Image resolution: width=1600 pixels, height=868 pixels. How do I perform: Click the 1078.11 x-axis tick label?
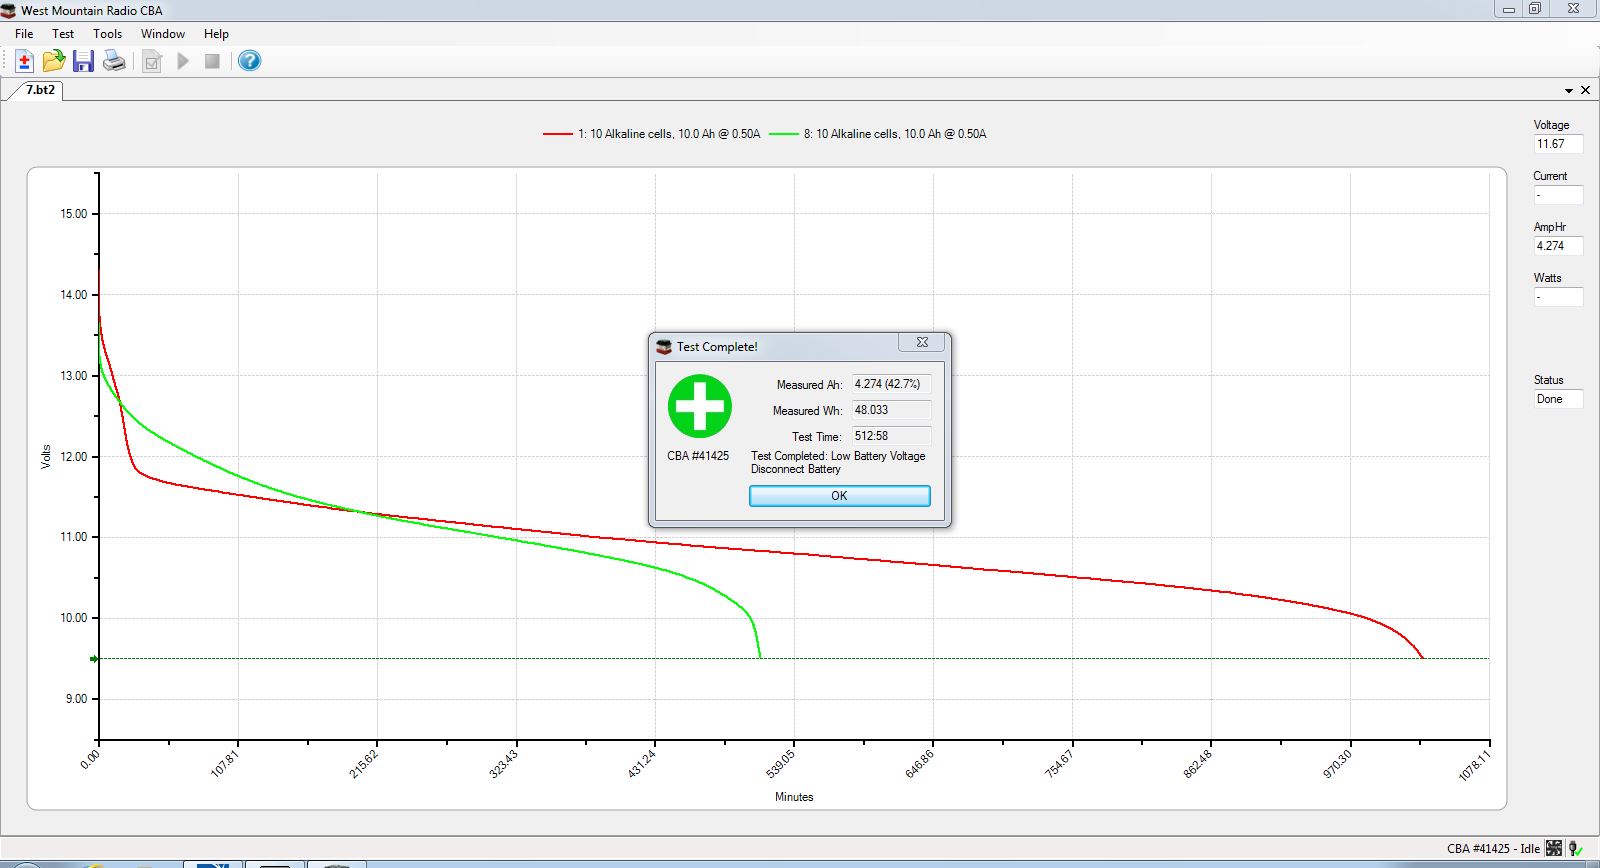pos(1474,765)
